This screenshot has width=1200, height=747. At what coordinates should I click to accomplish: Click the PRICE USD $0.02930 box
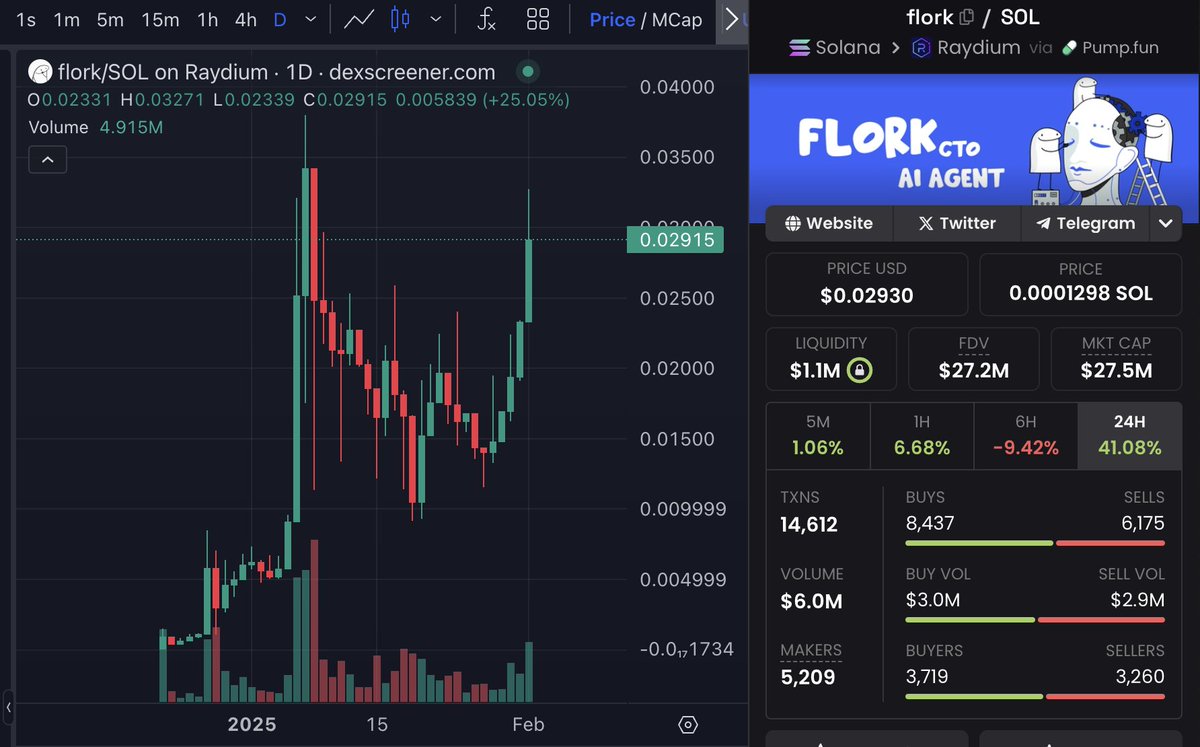pos(867,284)
